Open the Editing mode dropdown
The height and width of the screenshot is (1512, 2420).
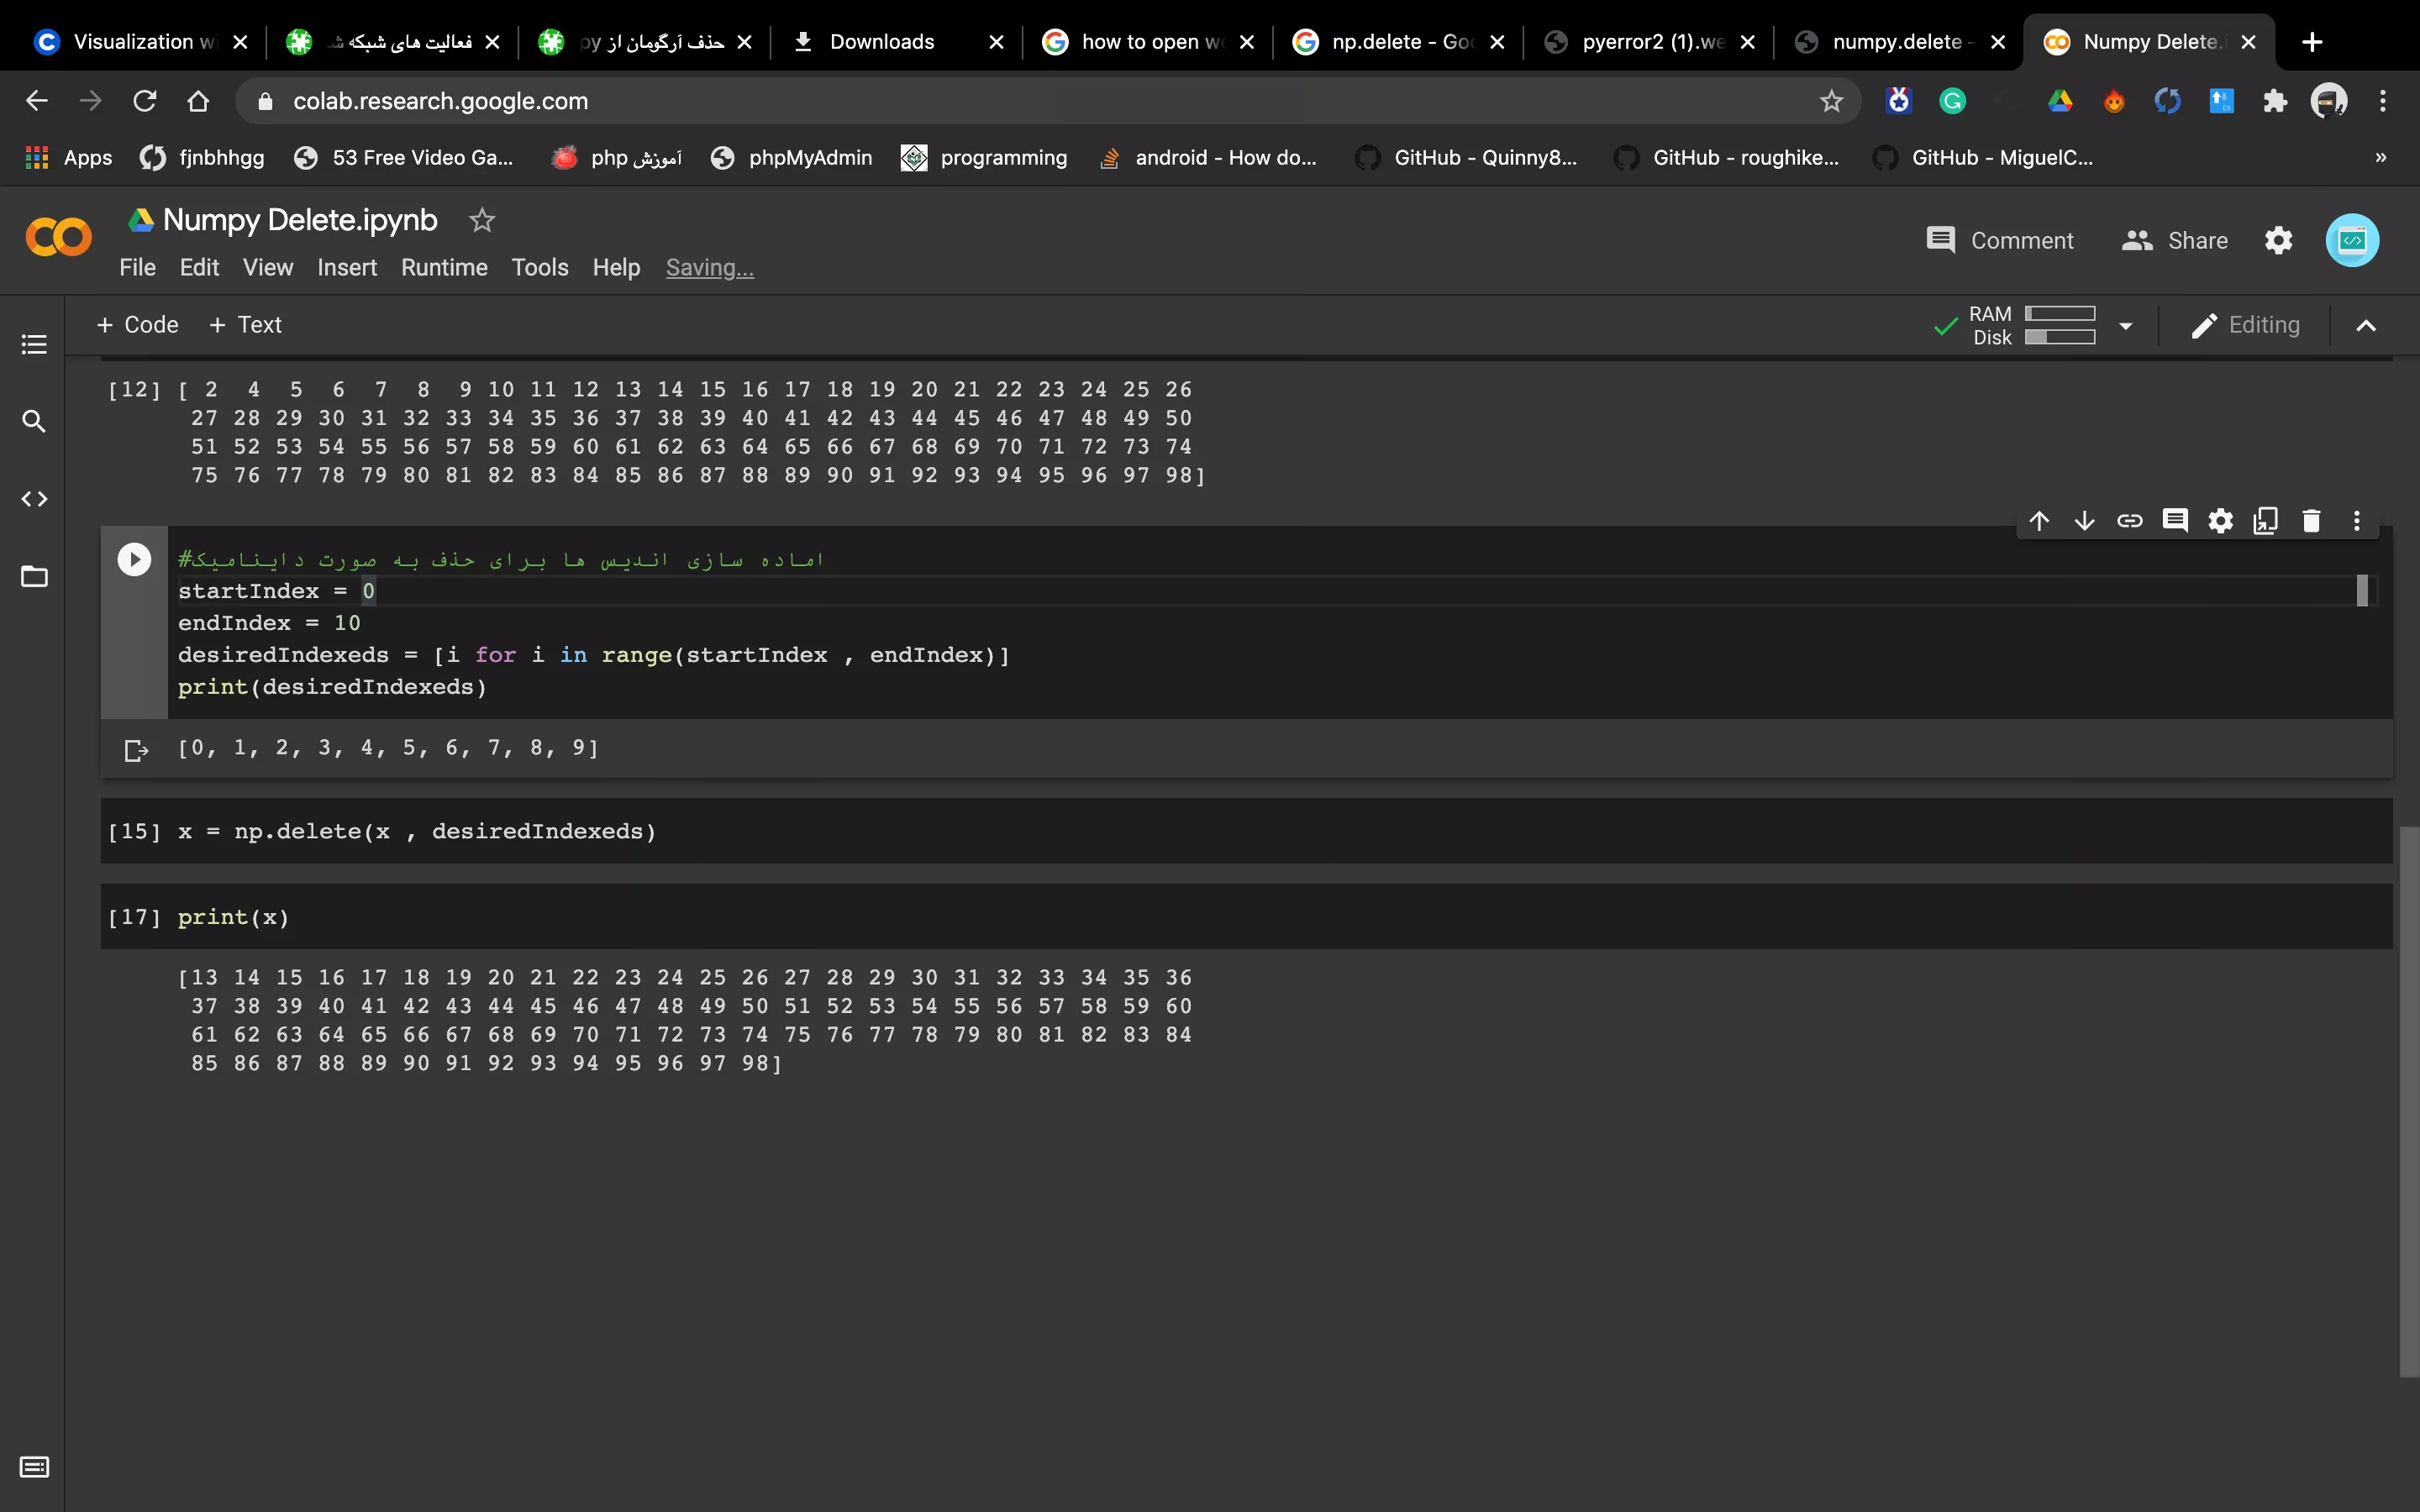(2245, 325)
